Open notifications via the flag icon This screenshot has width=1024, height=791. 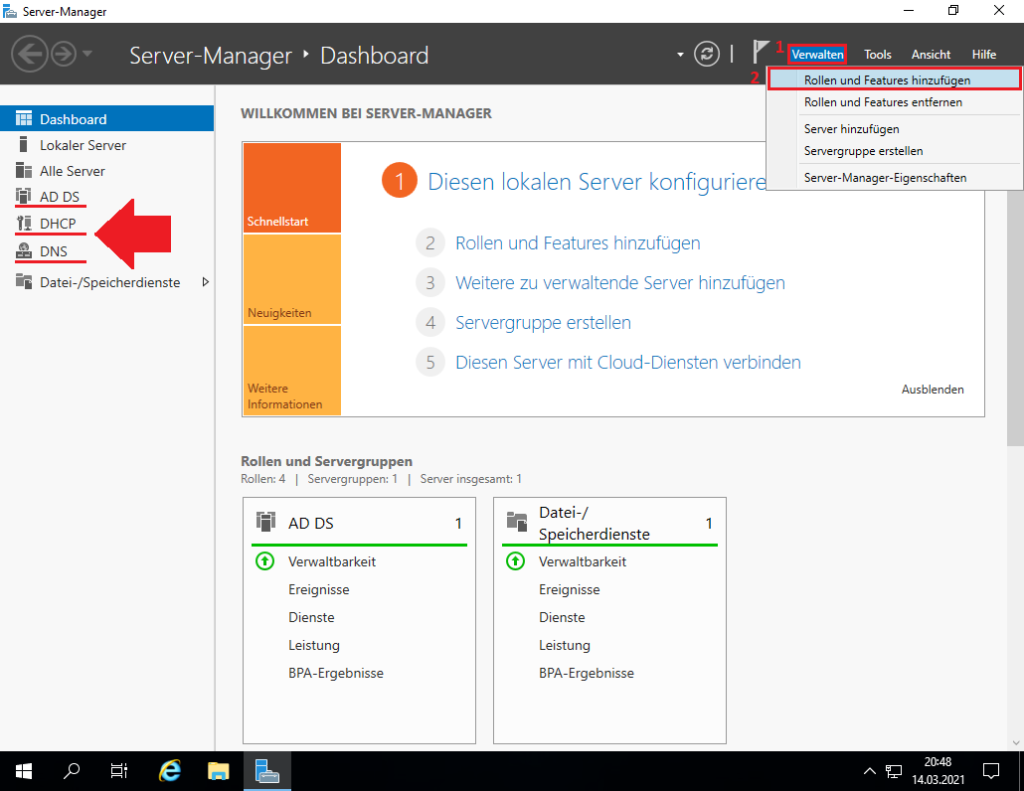tap(761, 53)
